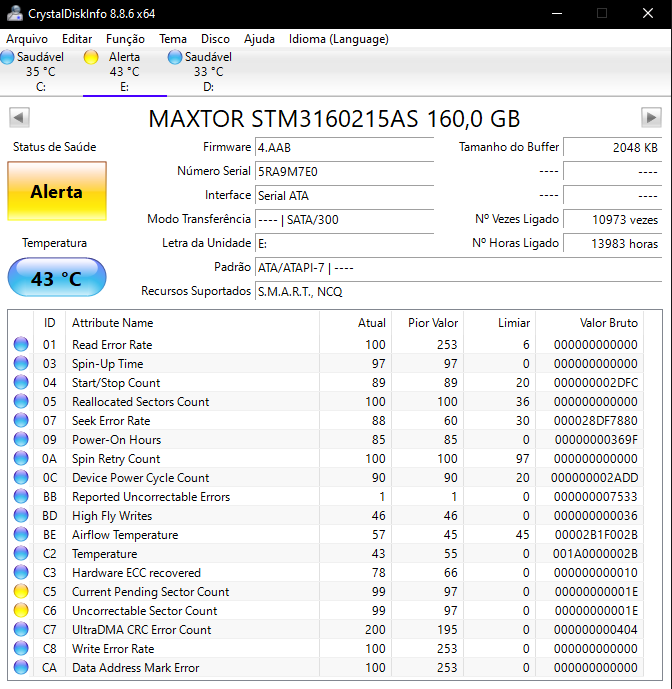672x689 pixels.
Task: Select drive C: Saudável 35 °C tab
Action: tap(40, 72)
